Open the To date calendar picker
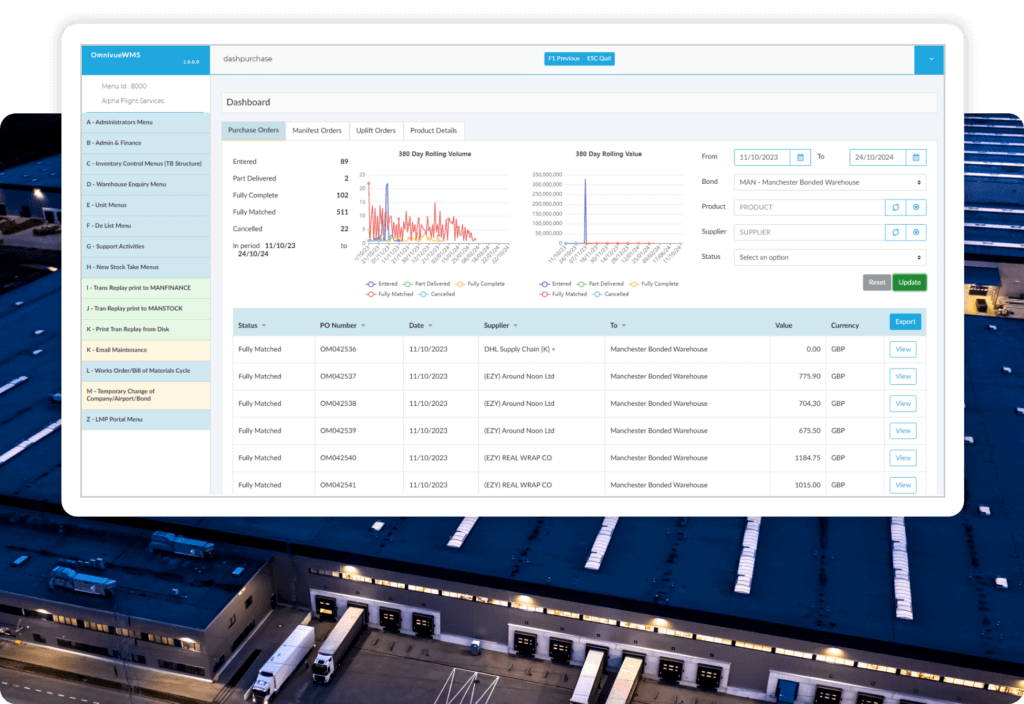 [916, 157]
